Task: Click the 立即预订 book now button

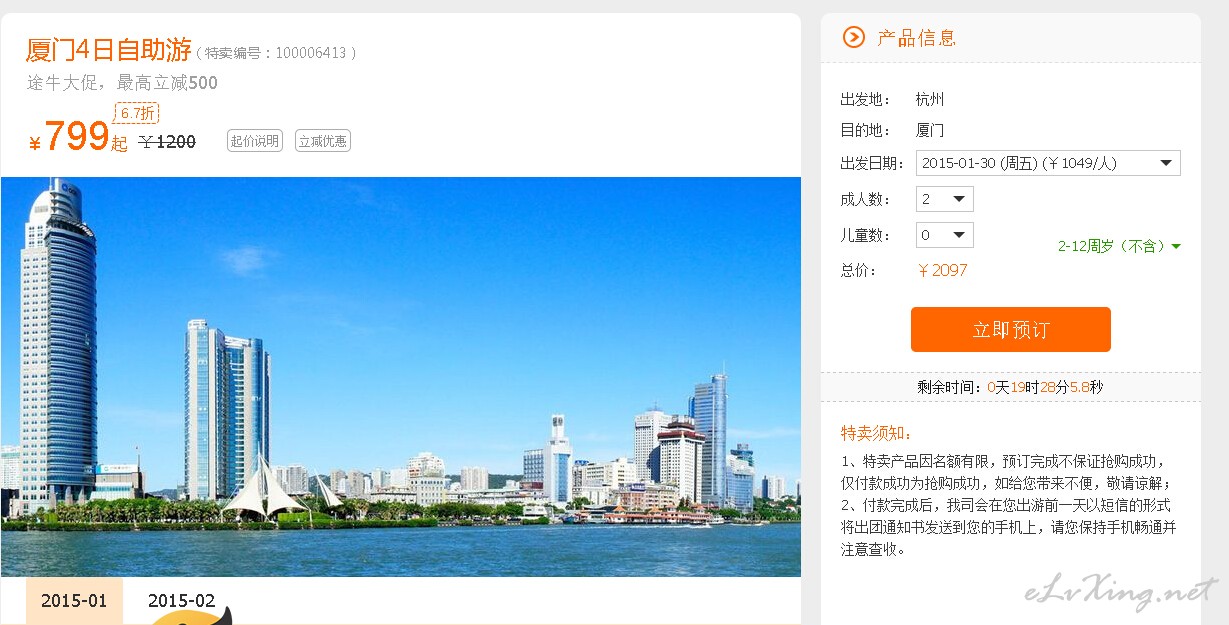Action: (x=1010, y=330)
